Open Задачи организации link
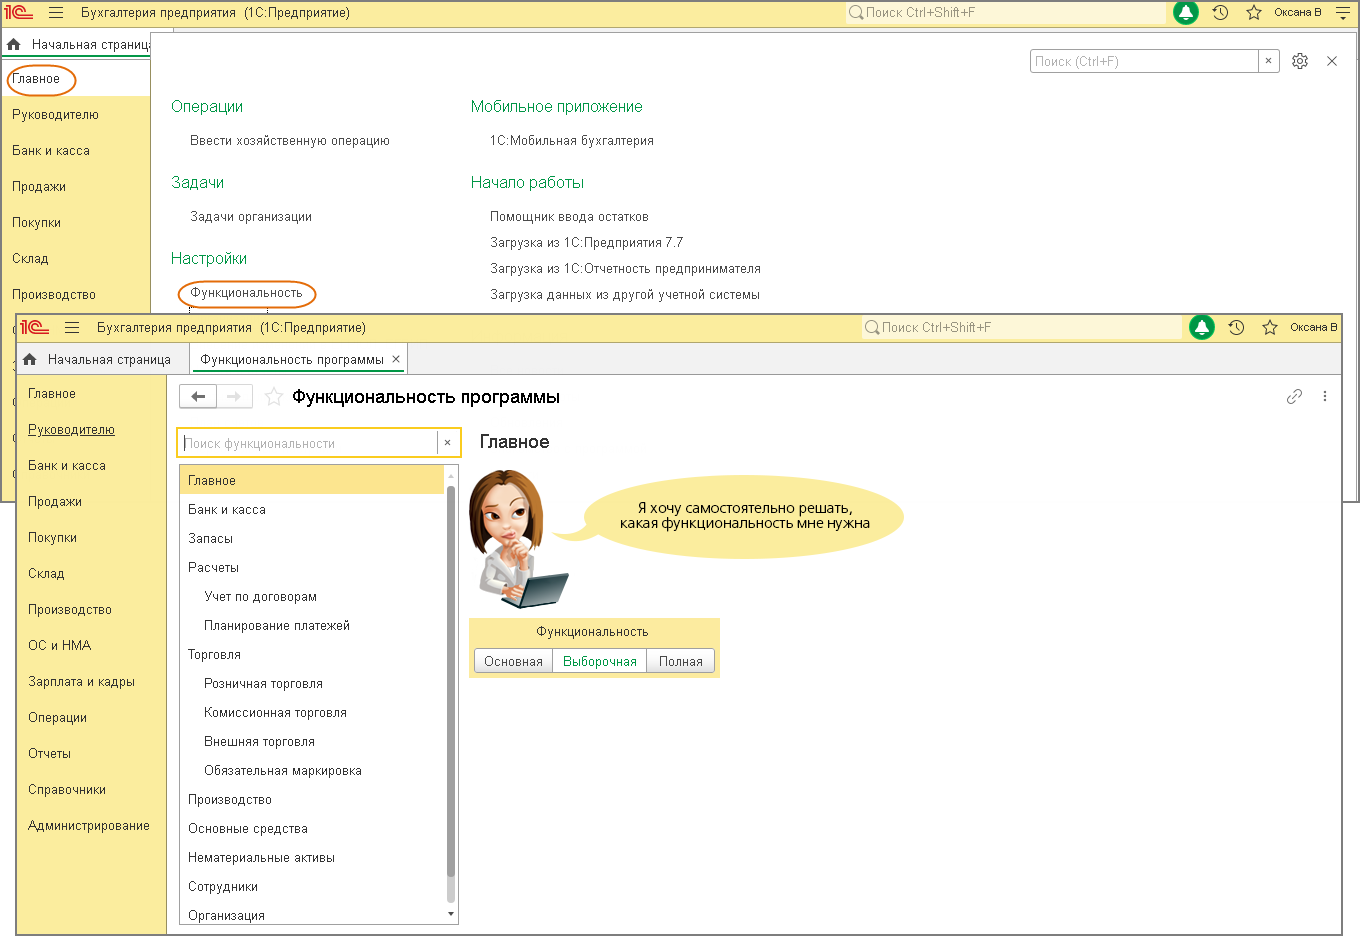 (251, 217)
